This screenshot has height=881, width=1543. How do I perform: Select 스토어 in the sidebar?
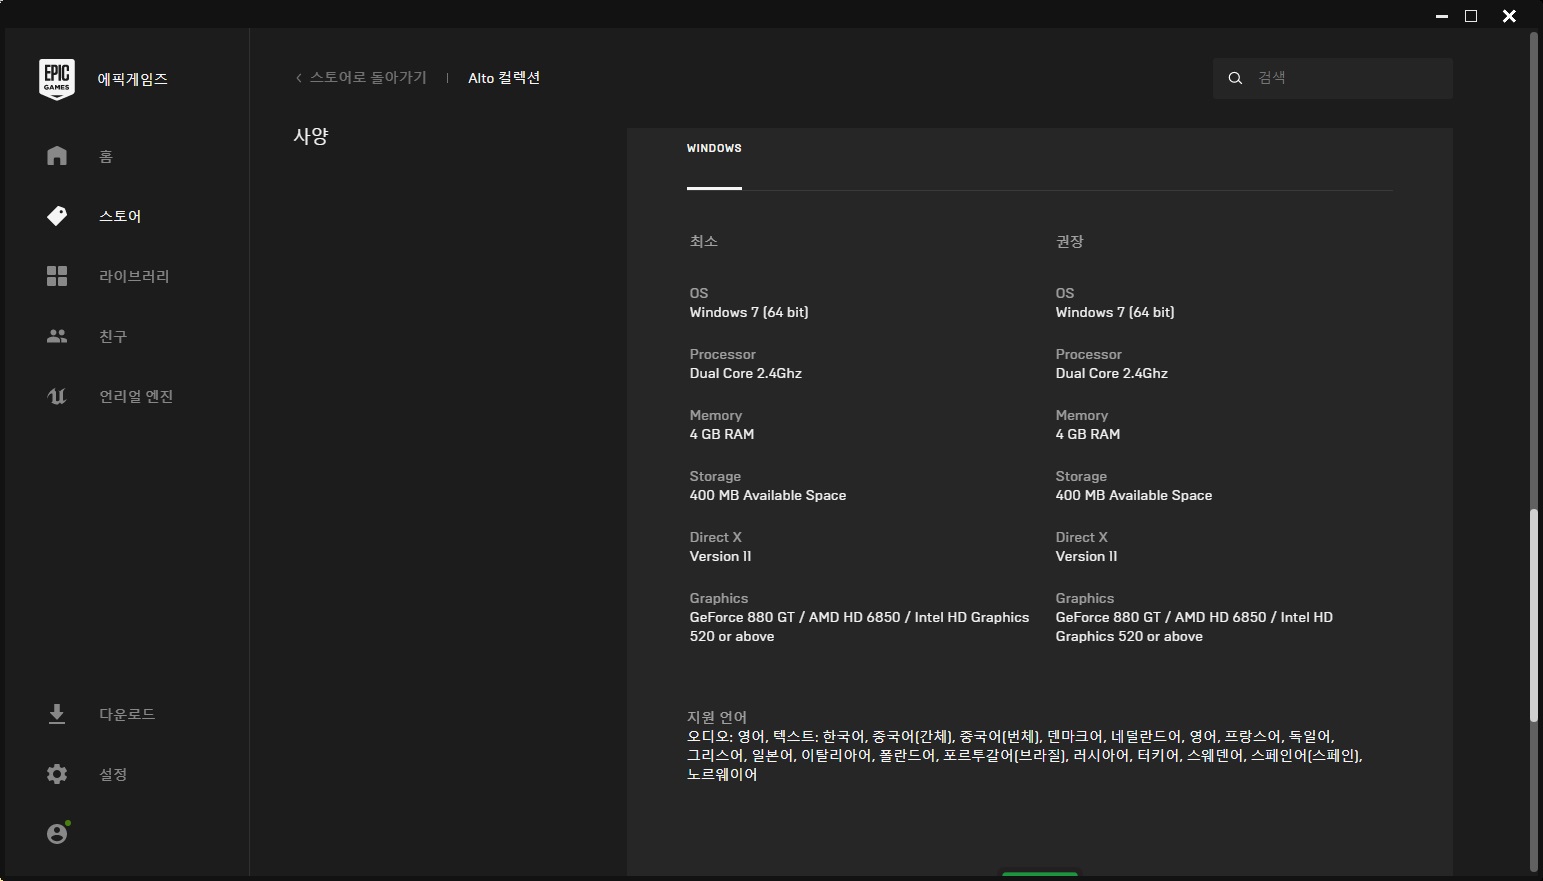pyautogui.click(x=120, y=216)
